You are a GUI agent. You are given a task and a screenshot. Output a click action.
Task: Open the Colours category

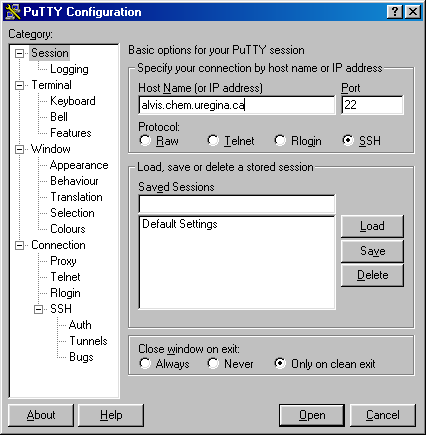tap(68, 229)
